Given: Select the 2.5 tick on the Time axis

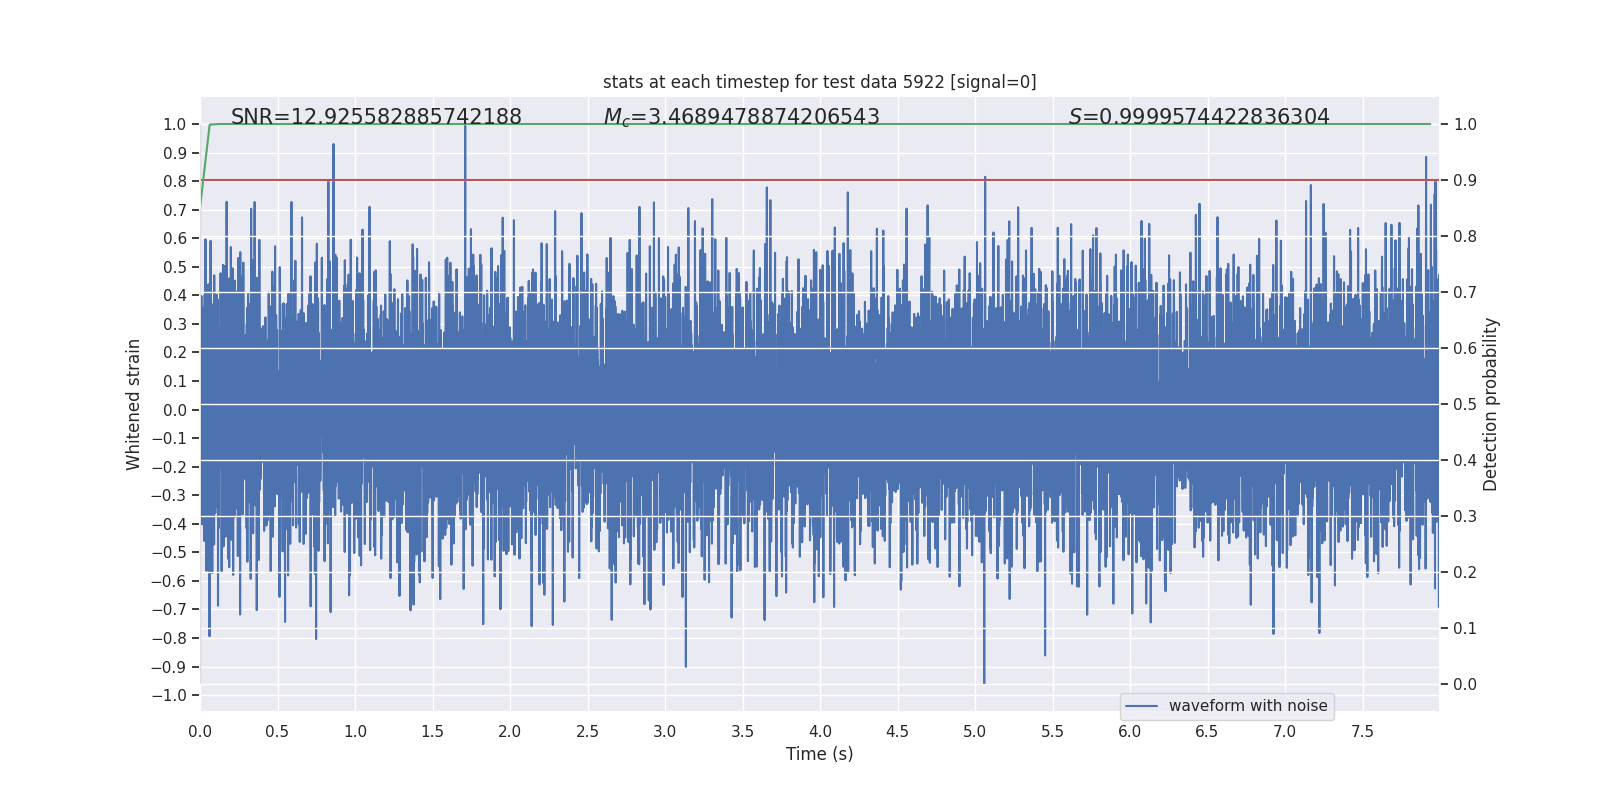Looking at the screenshot, I should click(x=587, y=732).
